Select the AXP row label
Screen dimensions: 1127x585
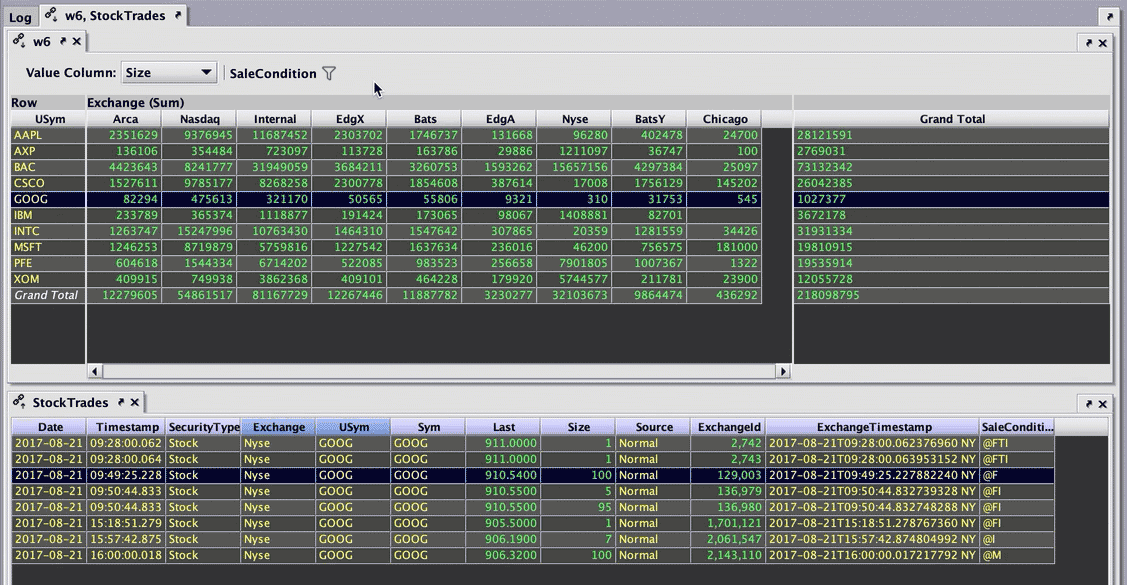pyautogui.click(x=49, y=151)
